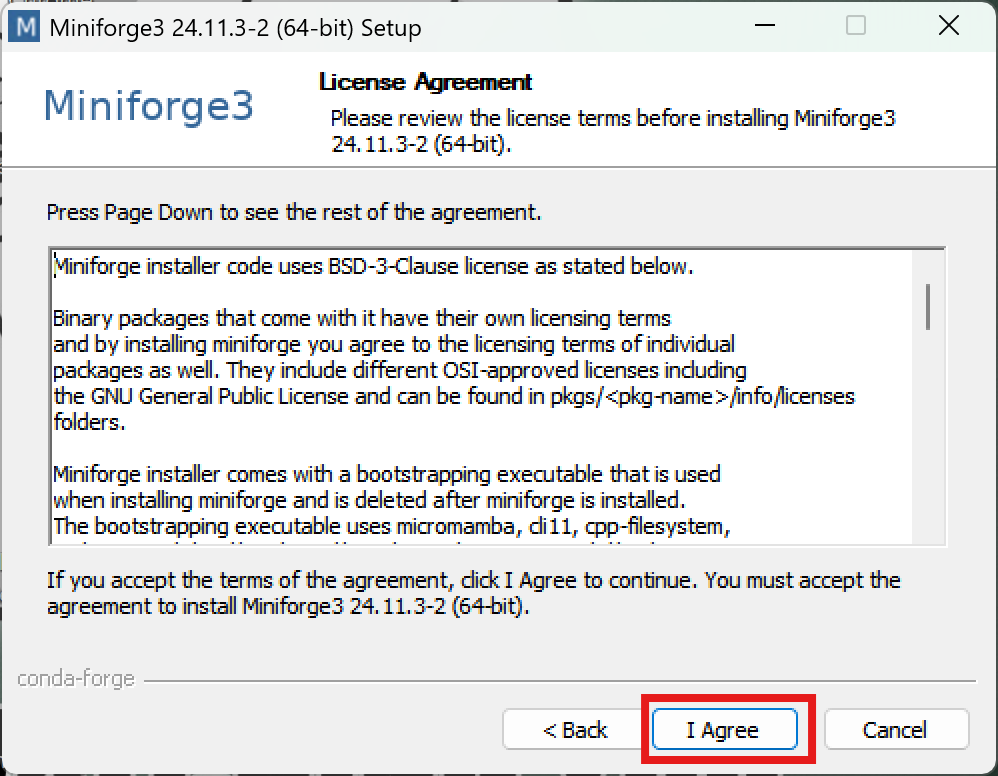Click the 'If you accept the terms' notice
The height and width of the screenshot is (776, 998).
coord(473,593)
